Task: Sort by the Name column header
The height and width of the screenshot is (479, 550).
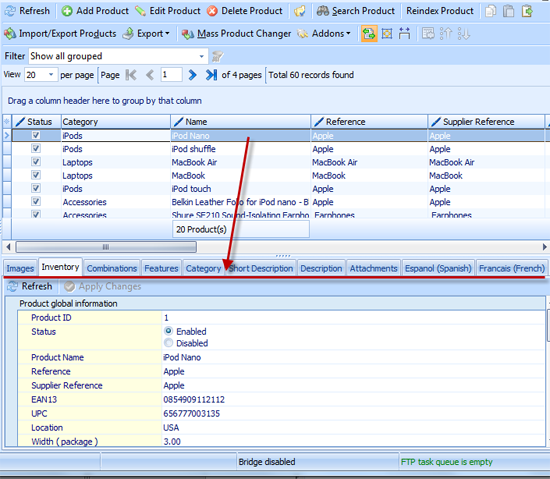Action: (240, 122)
